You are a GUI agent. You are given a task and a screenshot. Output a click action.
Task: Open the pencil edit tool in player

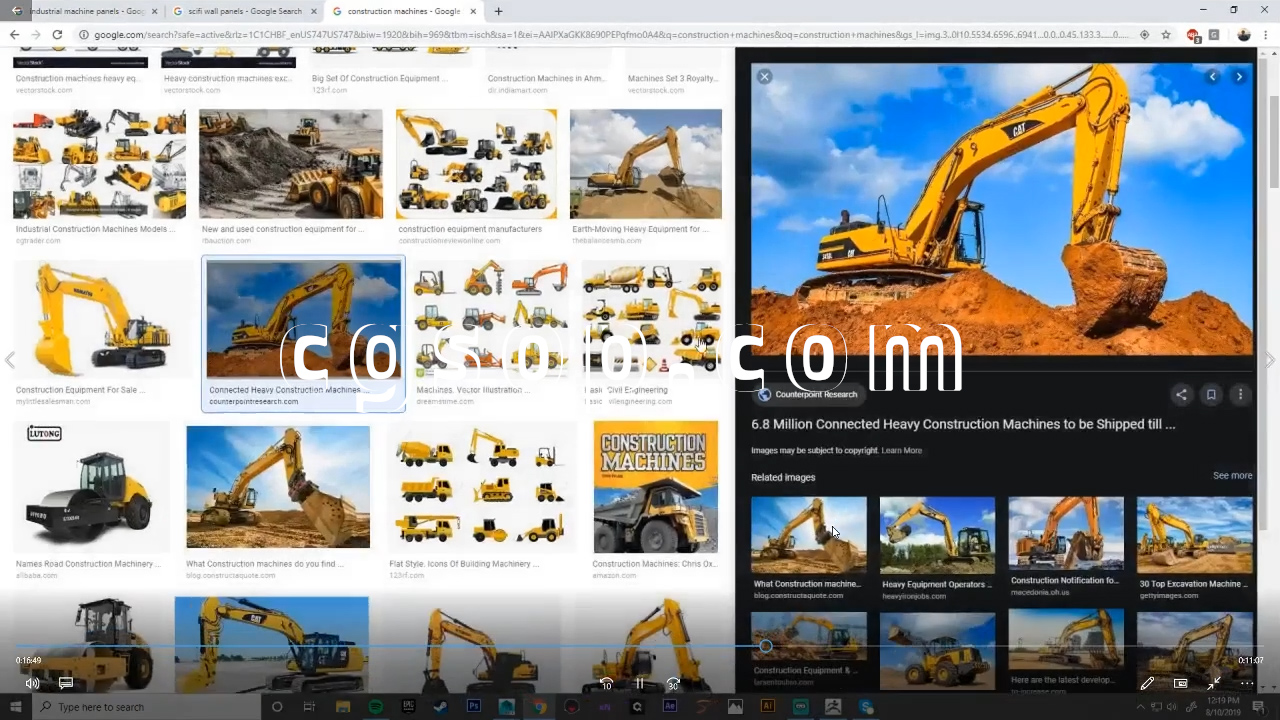1147,683
